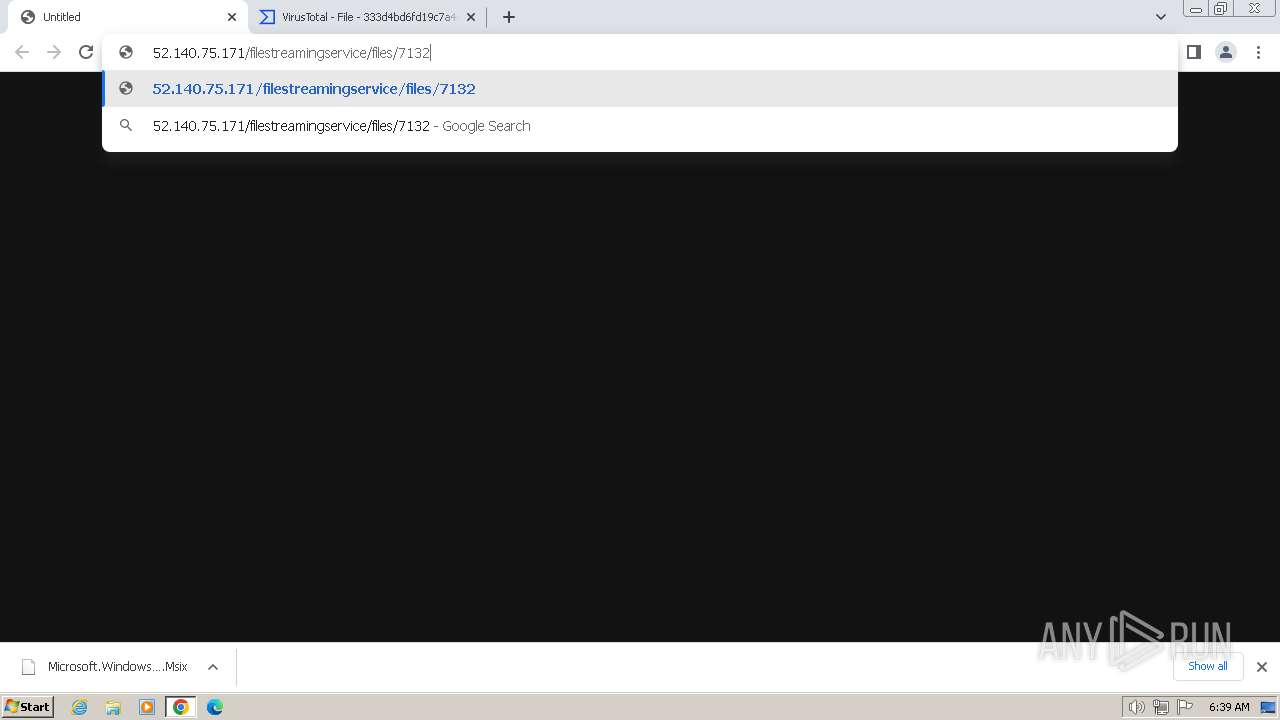Screen dimensions: 1280x720
Task: Close the downloads bar
Action: click(1262, 667)
